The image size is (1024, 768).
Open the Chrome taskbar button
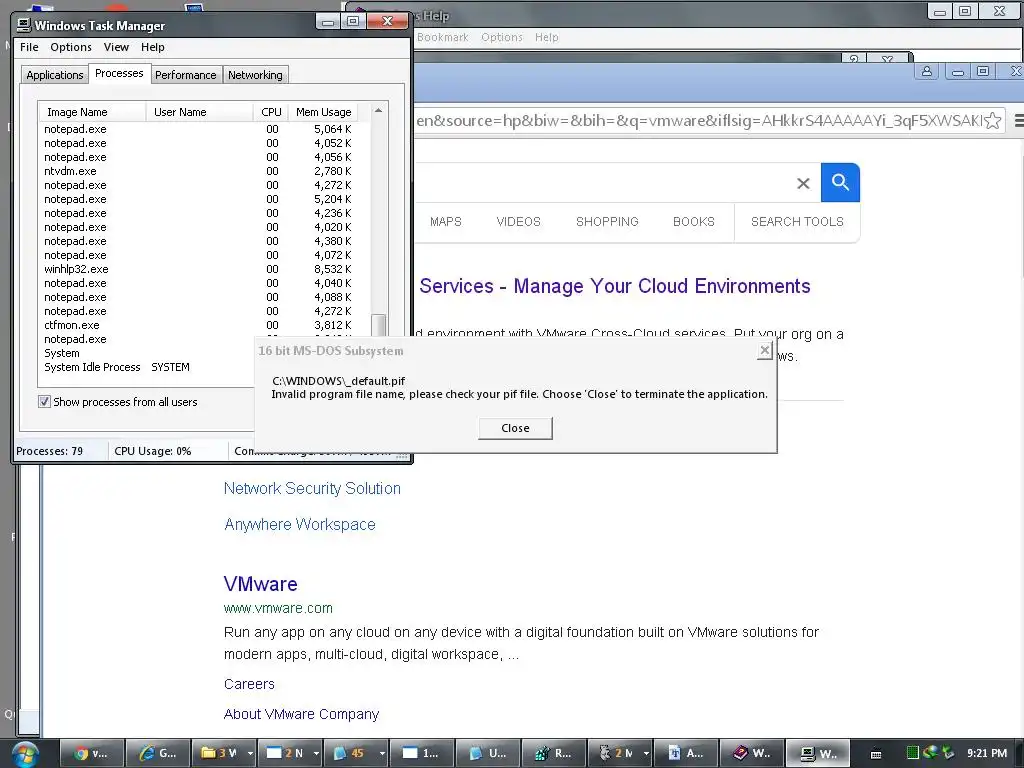pyautogui.click(x=91, y=753)
